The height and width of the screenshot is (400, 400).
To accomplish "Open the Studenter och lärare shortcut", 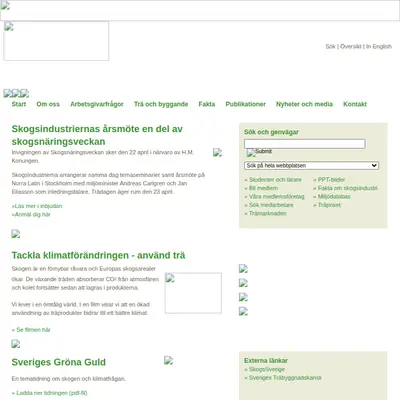I will (x=275, y=180).
